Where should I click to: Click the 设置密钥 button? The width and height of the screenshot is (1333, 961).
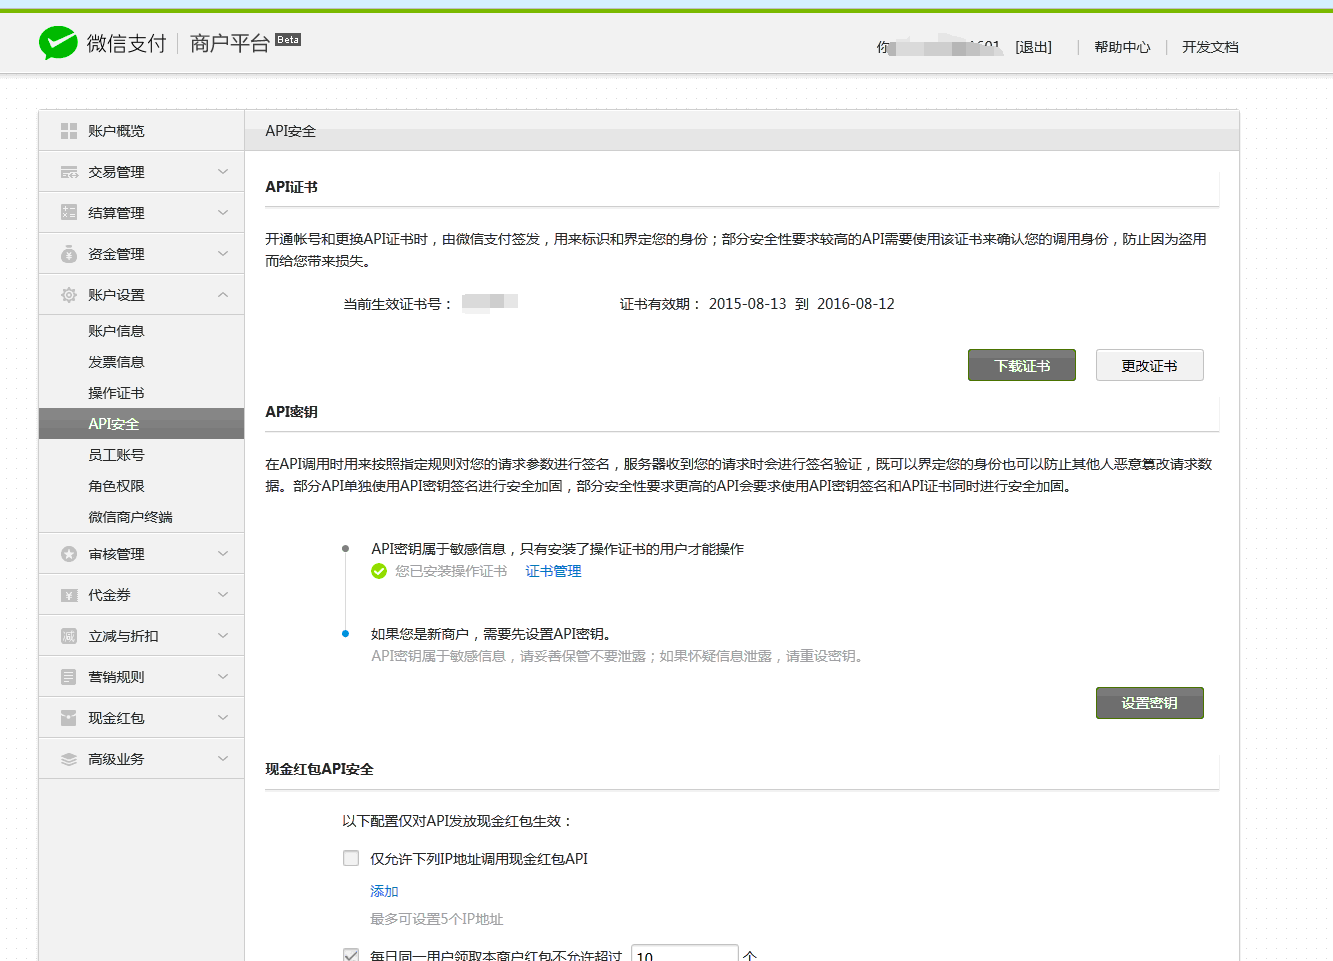[x=1150, y=703]
